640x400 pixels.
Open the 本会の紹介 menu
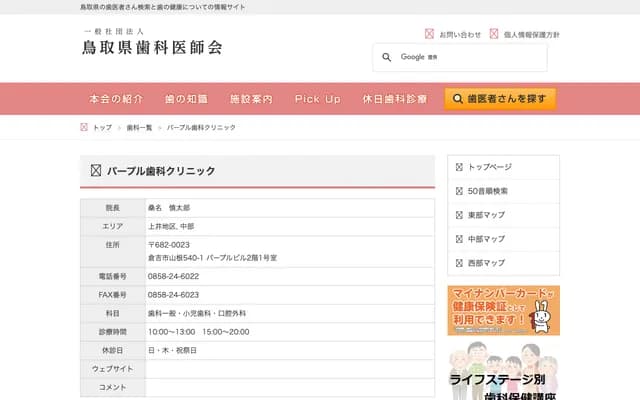[x=116, y=99]
